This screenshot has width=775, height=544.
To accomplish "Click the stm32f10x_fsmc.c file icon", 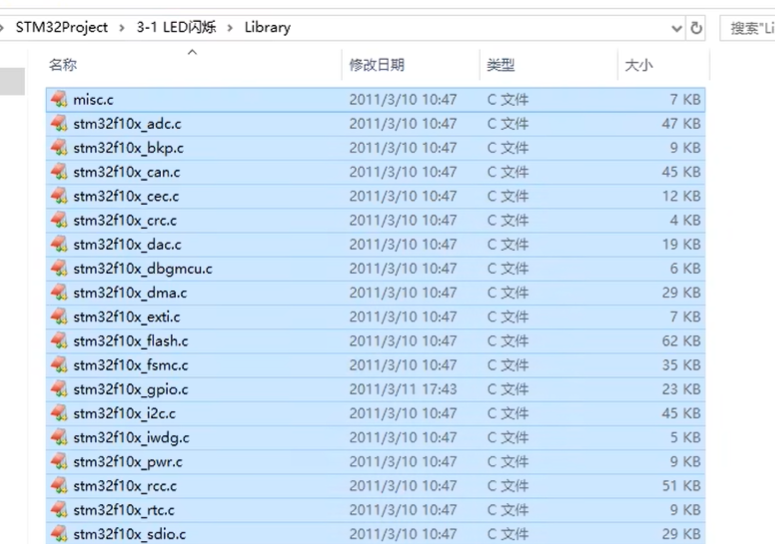I will pos(59,365).
